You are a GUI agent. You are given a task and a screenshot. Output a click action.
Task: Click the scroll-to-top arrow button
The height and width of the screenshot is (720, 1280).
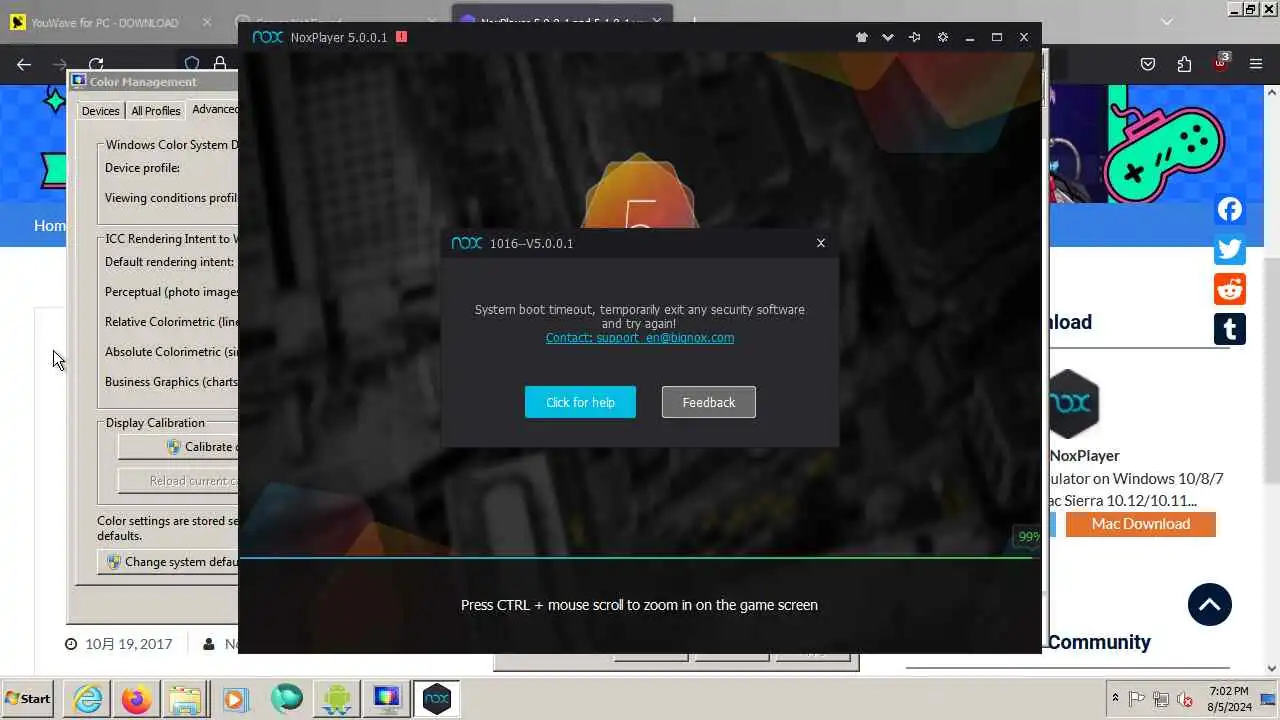tap(1210, 604)
